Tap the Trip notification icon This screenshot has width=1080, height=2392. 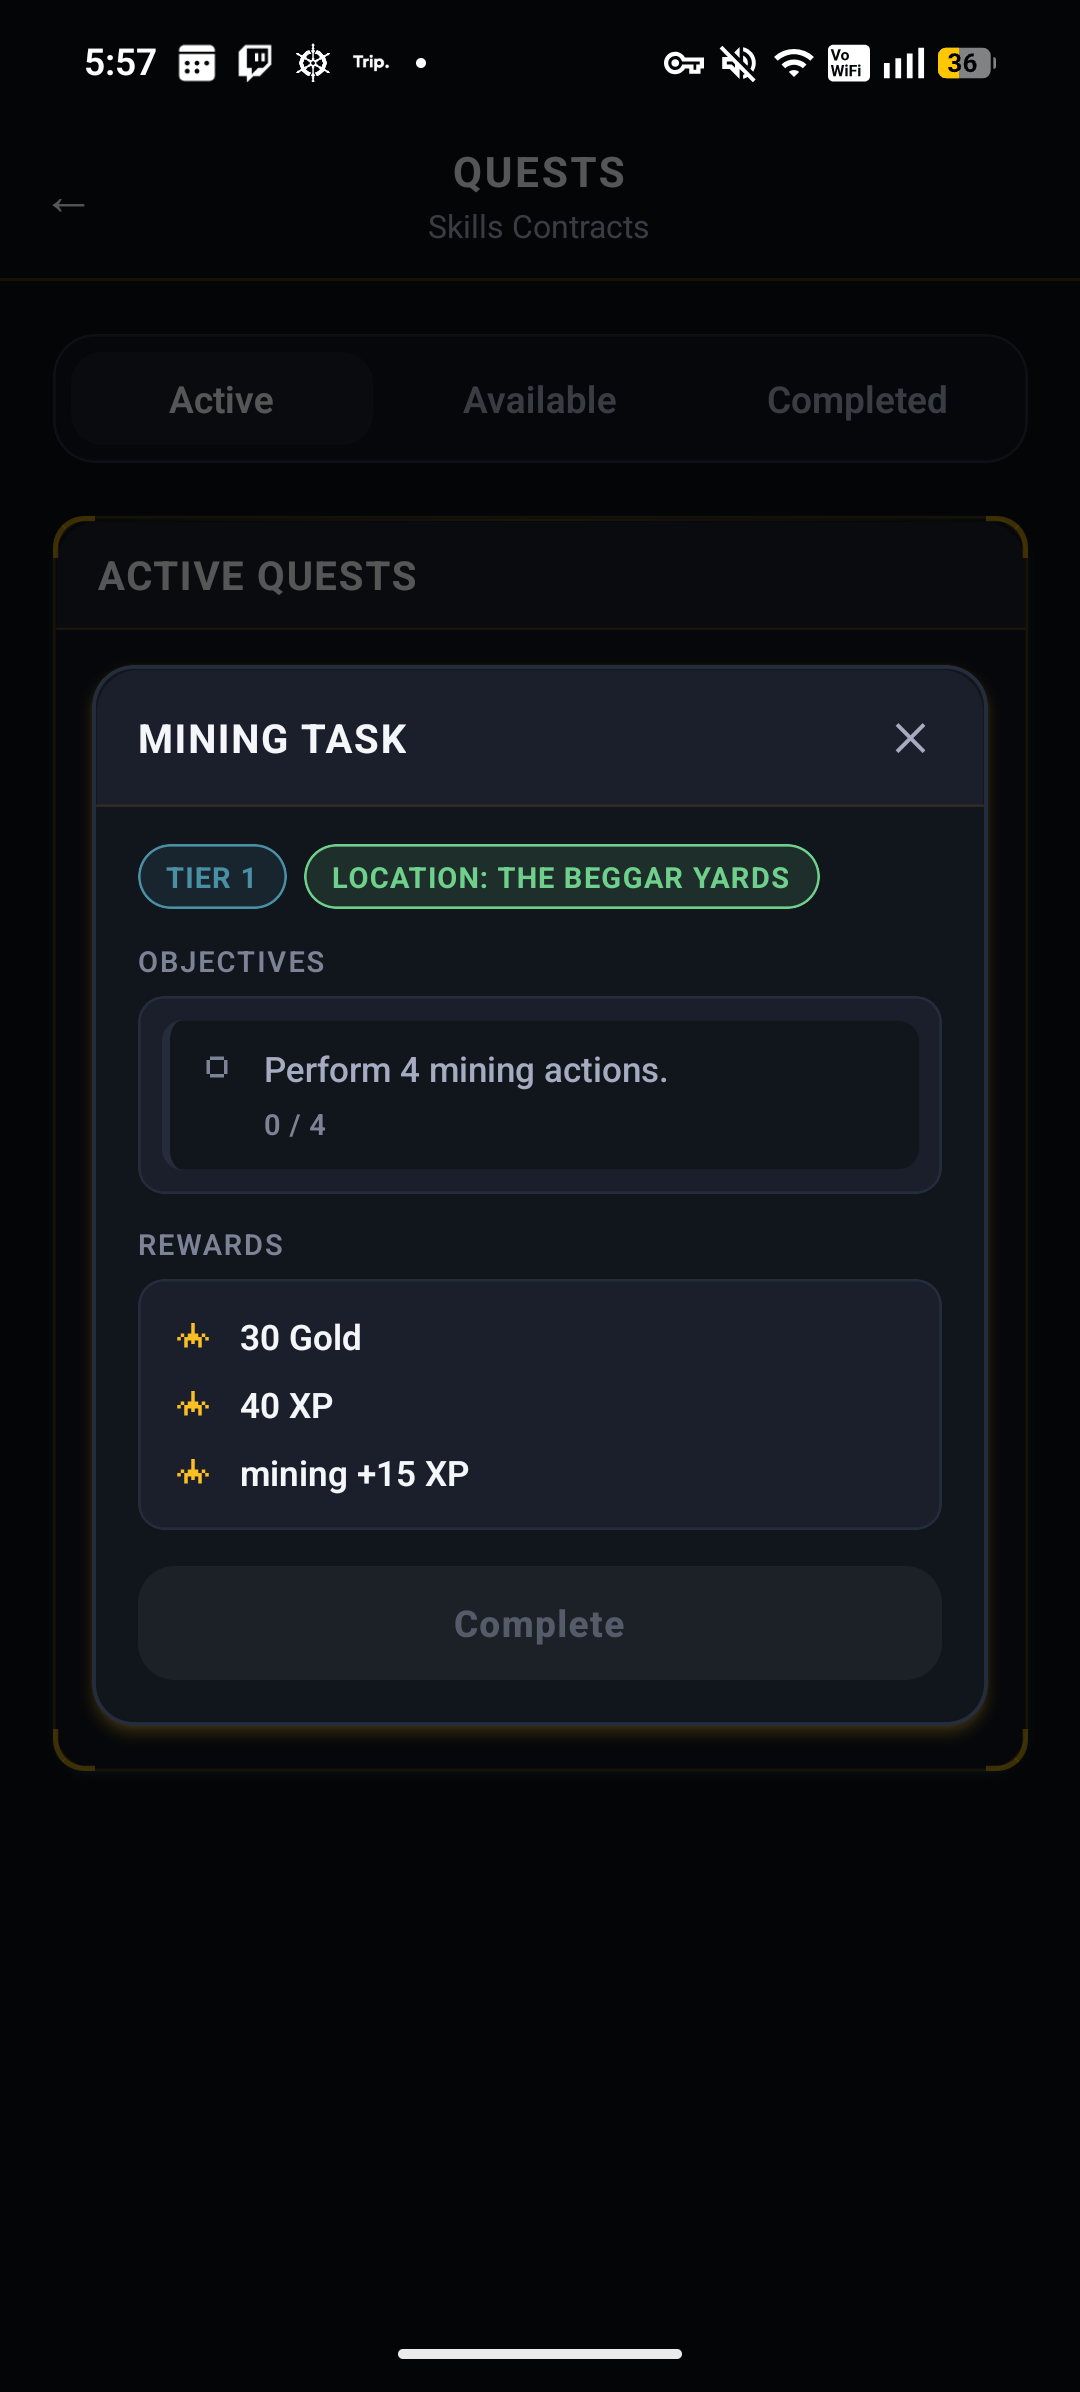(x=370, y=62)
